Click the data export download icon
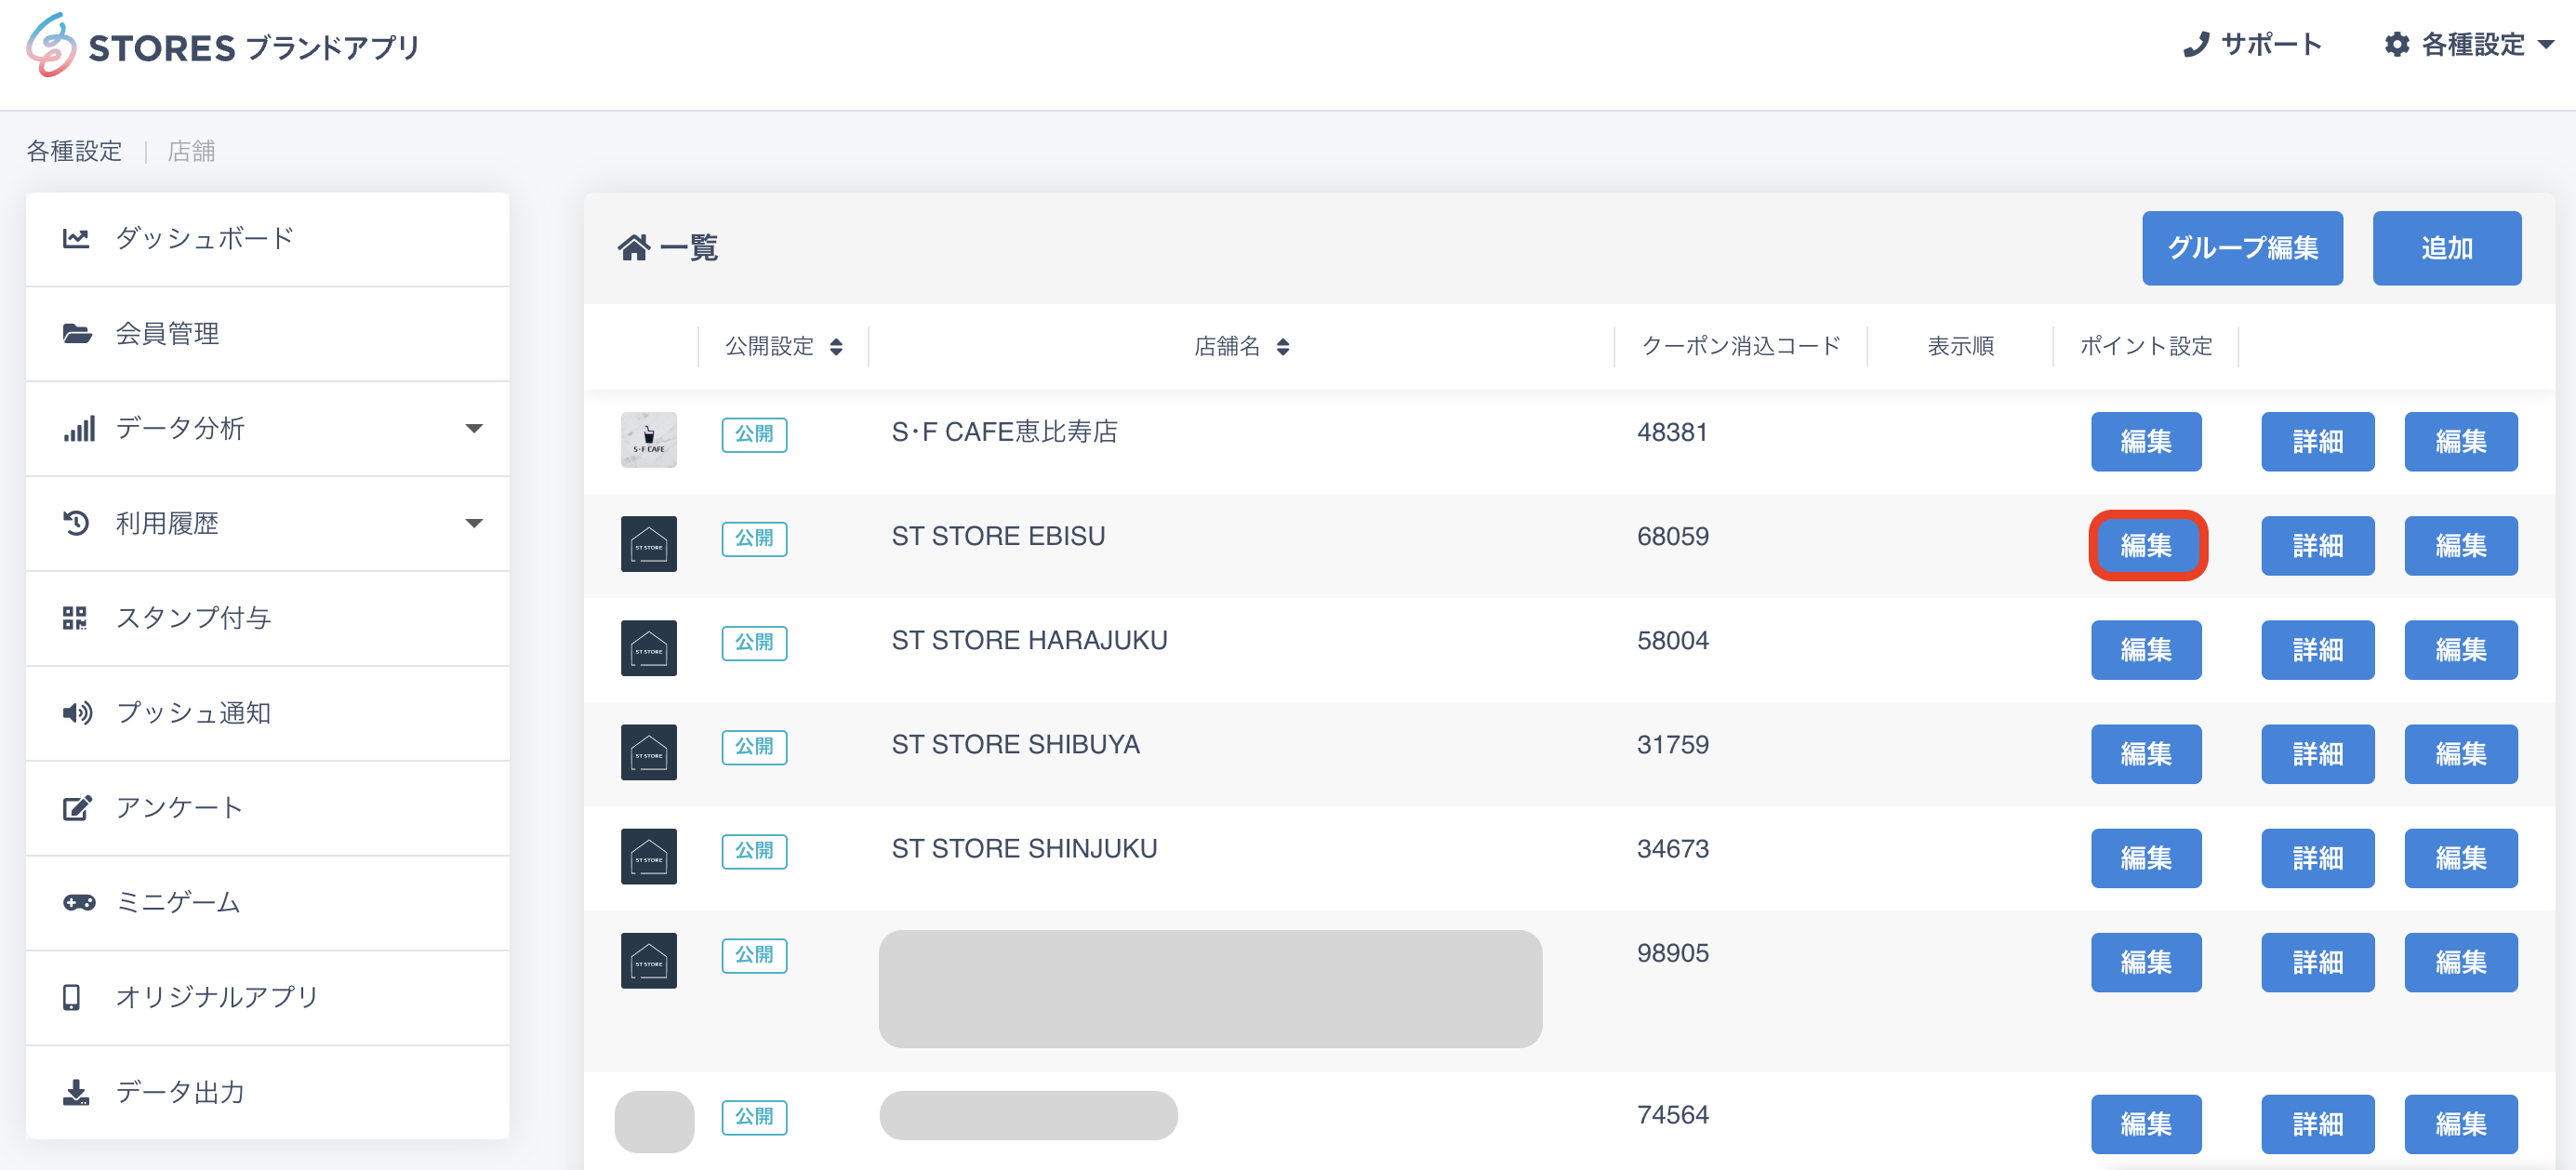Viewport: 2576px width, 1170px height. 76,1092
